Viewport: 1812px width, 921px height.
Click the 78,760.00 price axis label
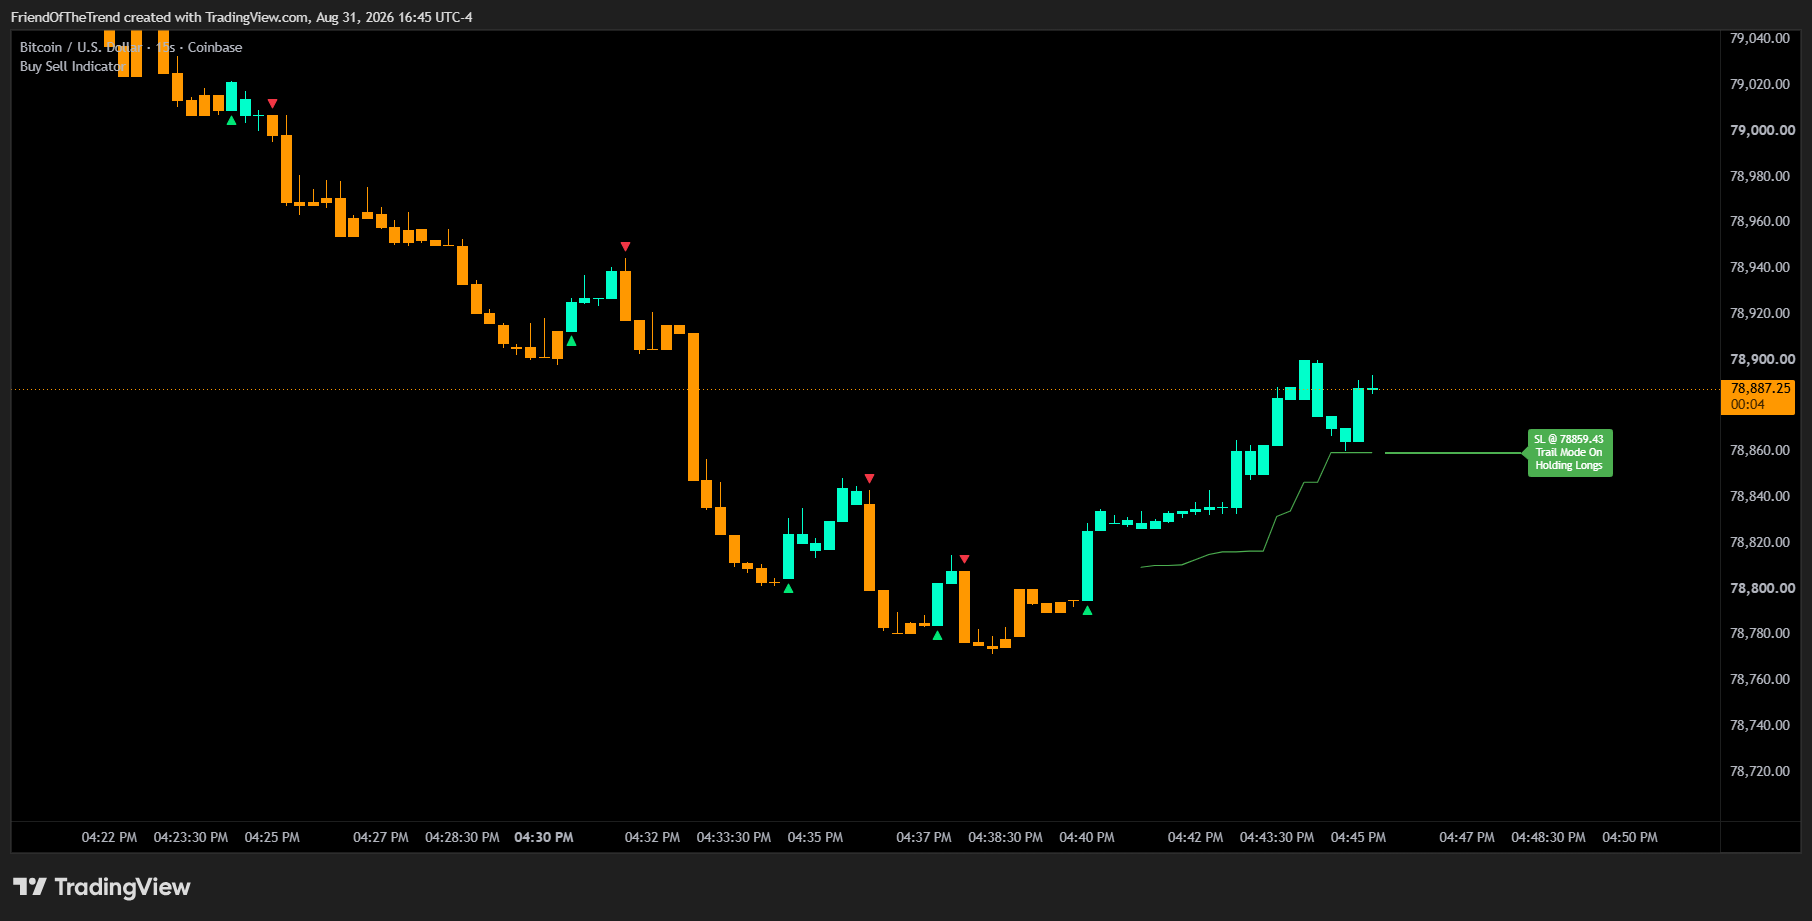1760,679
